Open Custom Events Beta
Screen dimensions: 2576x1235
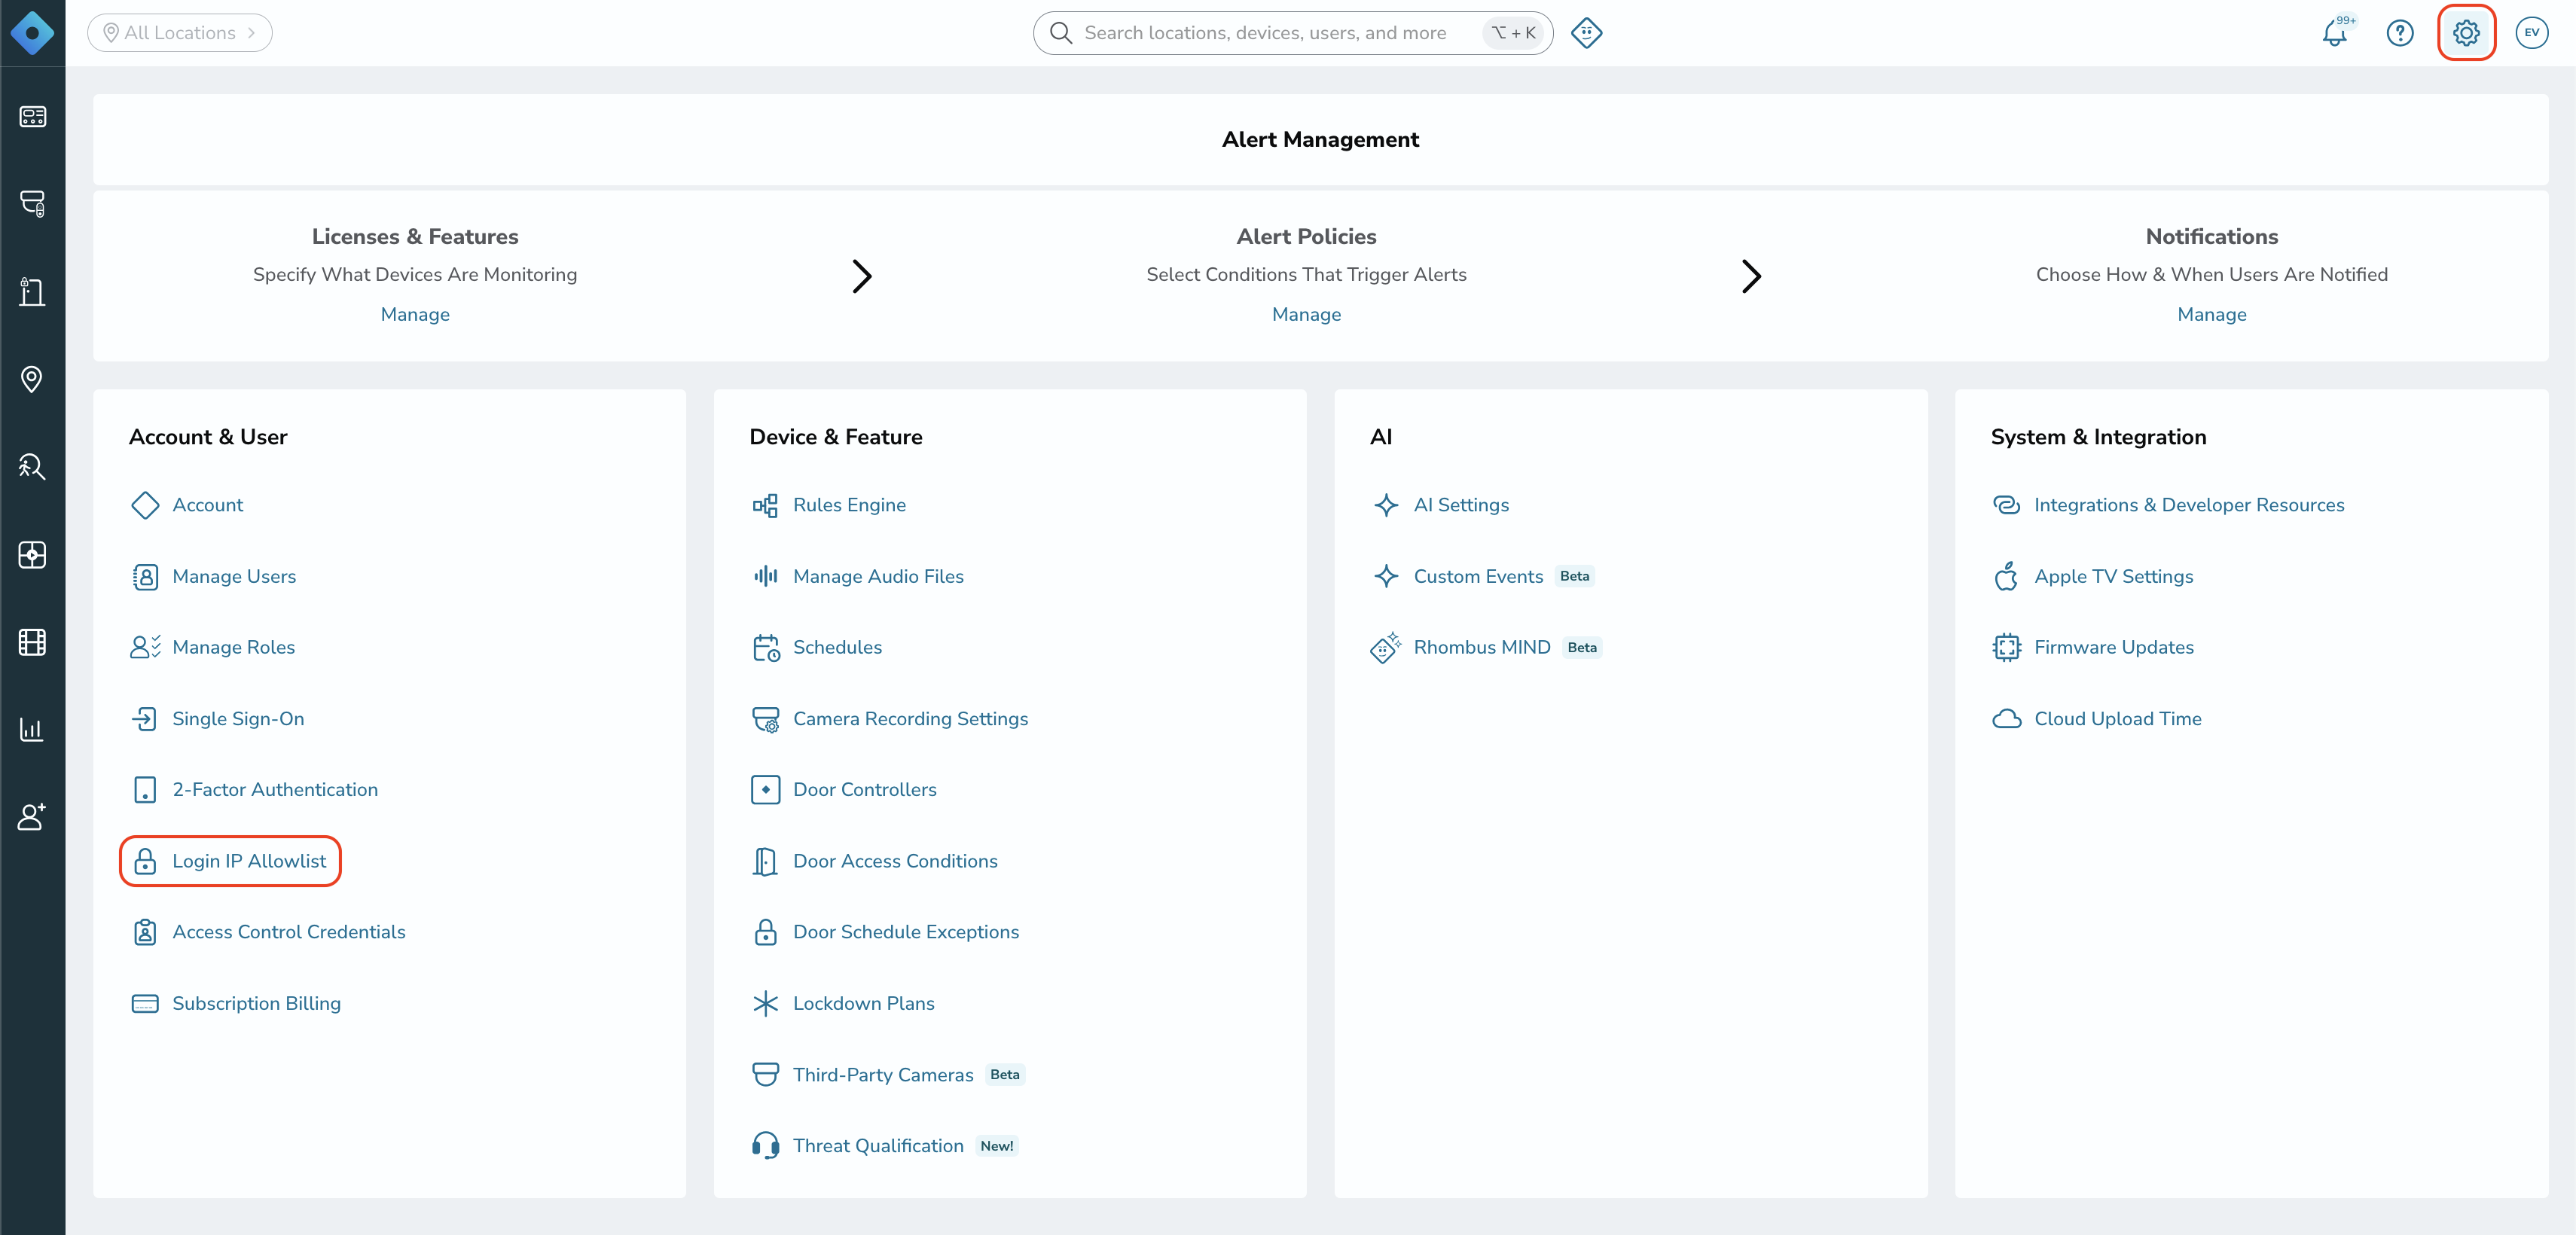[1482, 576]
